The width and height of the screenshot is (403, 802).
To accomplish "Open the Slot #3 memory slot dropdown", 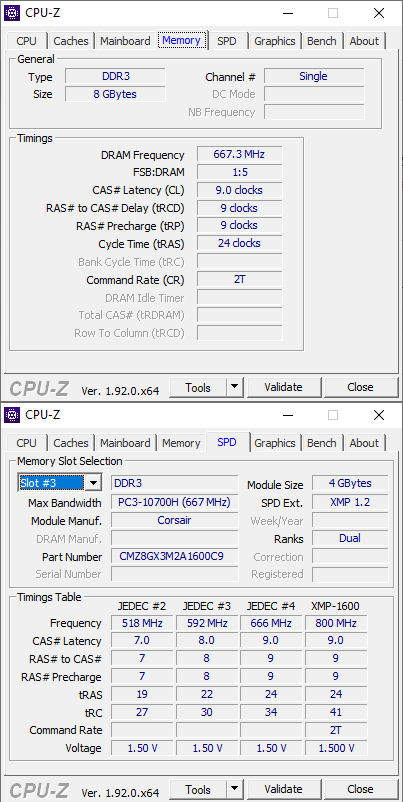I will (93, 483).
